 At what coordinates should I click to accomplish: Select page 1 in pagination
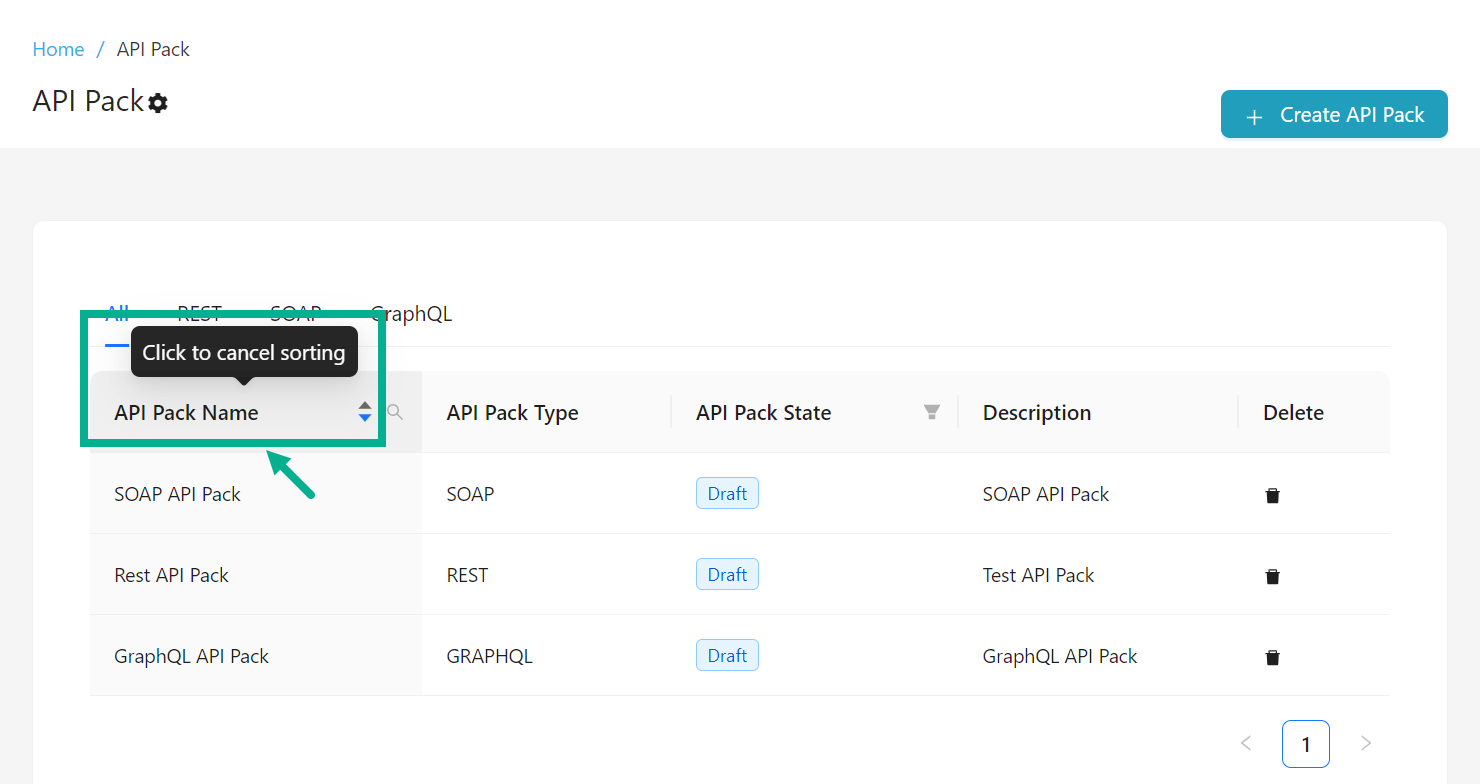pyautogui.click(x=1306, y=743)
